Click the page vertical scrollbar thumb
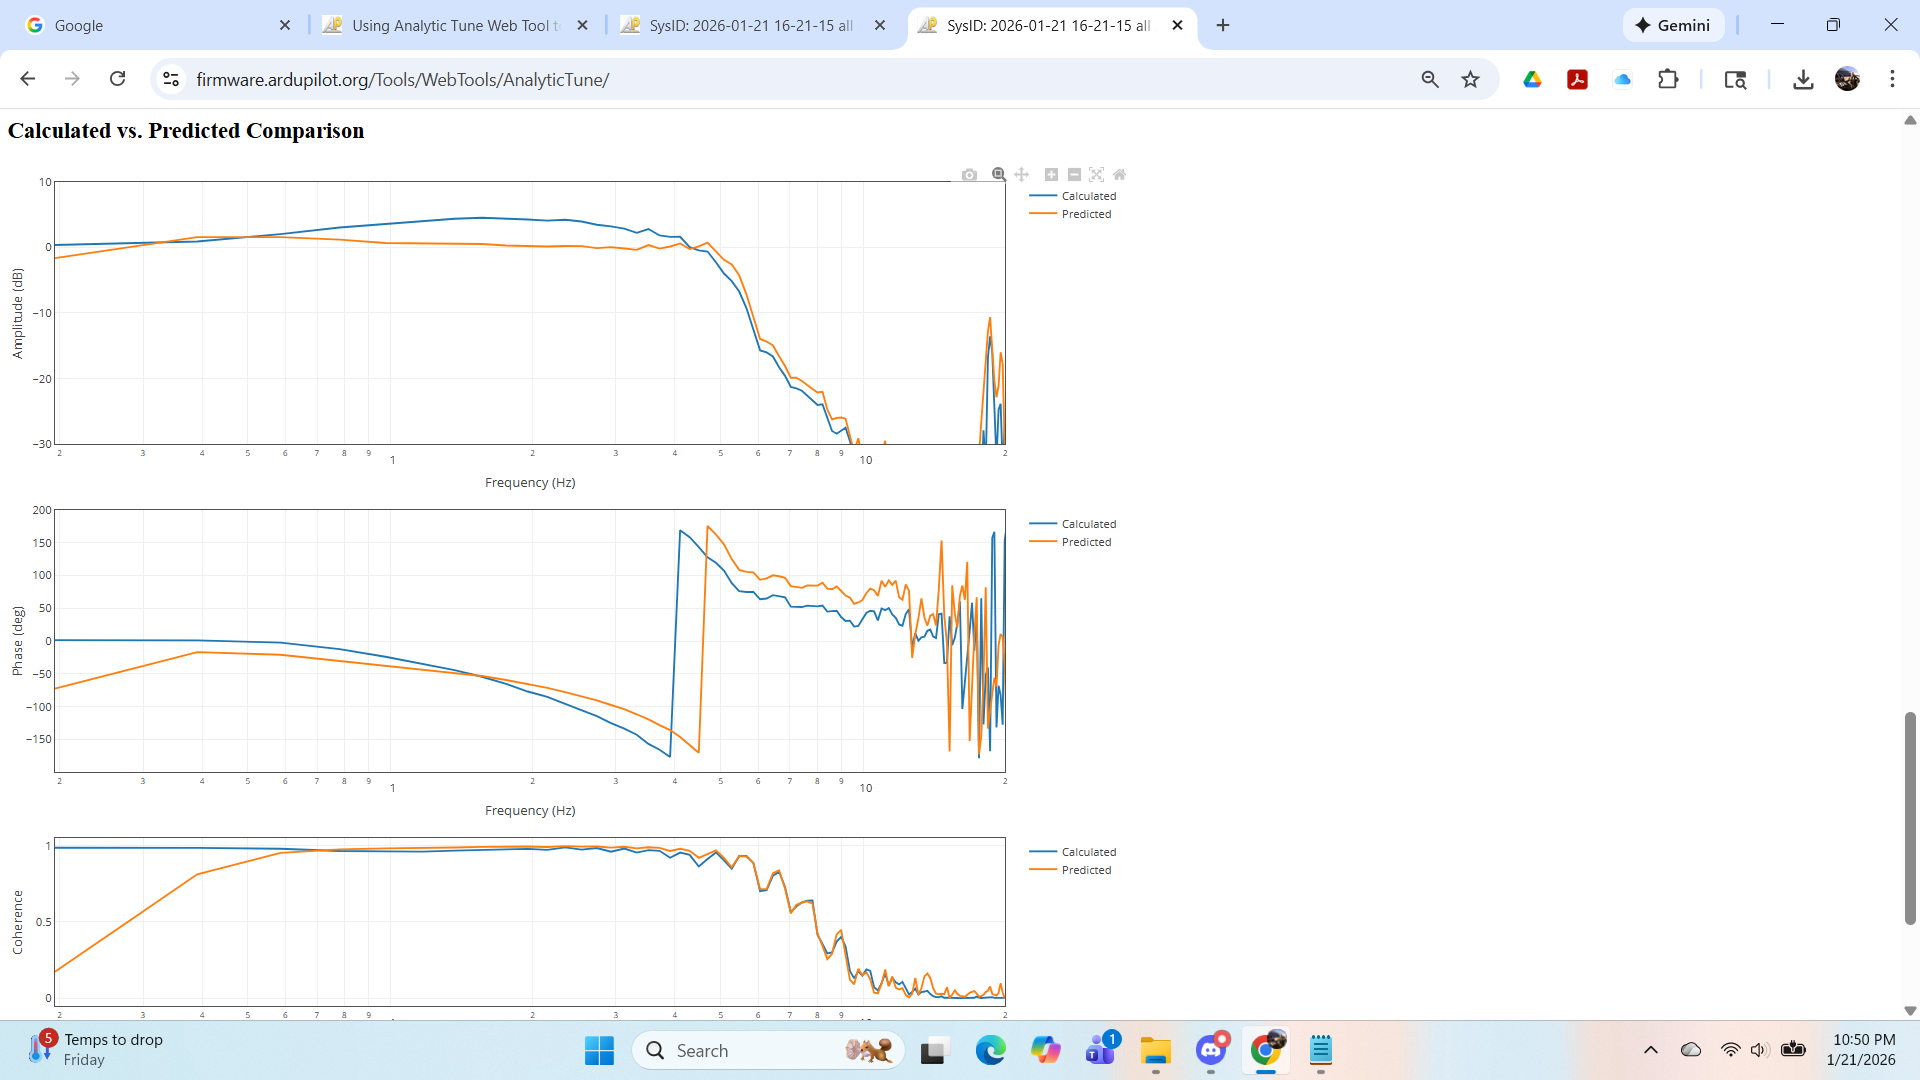Image resolution: width=1920 pixels, height=1080 pixels. coord(1910,818)
